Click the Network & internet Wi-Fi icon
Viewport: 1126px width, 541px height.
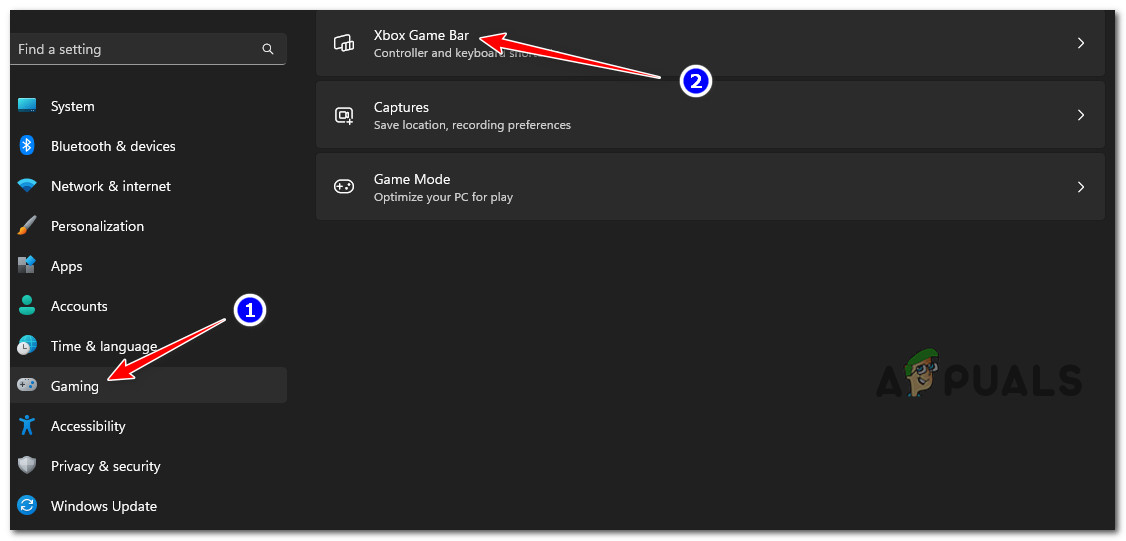click(27, 186)
